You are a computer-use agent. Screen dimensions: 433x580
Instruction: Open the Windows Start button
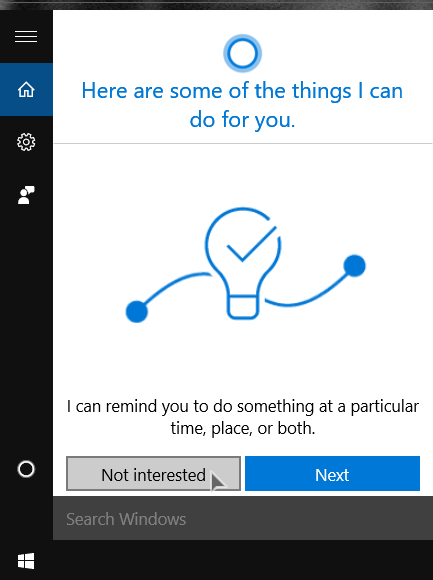point(26,561)
